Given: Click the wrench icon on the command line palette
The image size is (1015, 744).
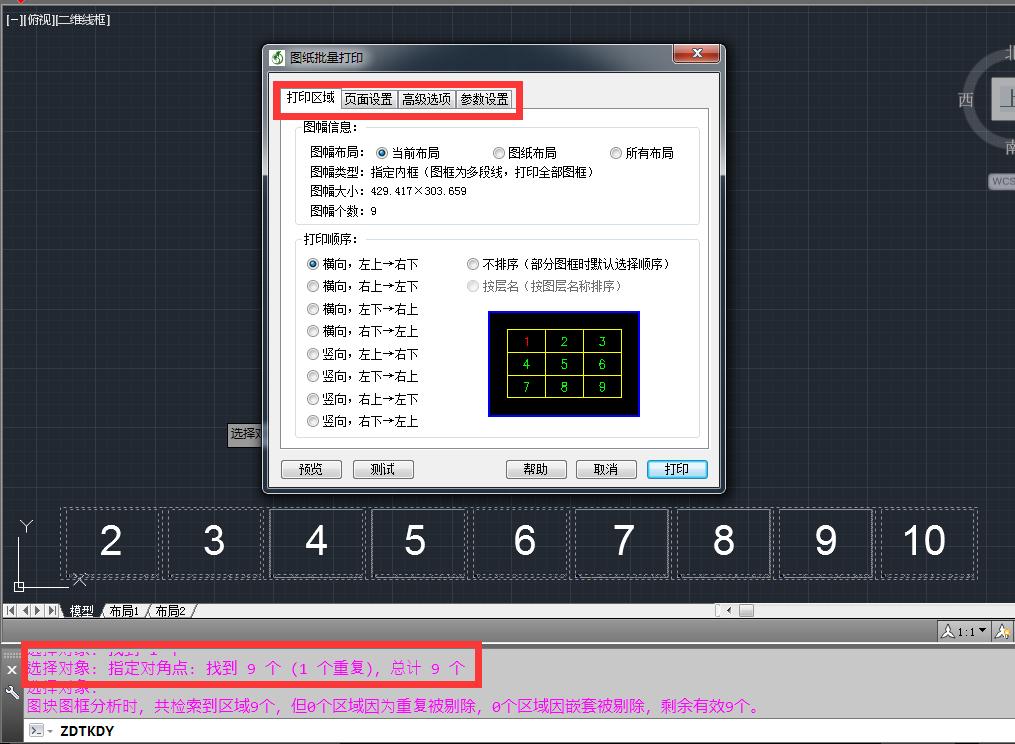Looking at the screenshot, I should 12,692.
